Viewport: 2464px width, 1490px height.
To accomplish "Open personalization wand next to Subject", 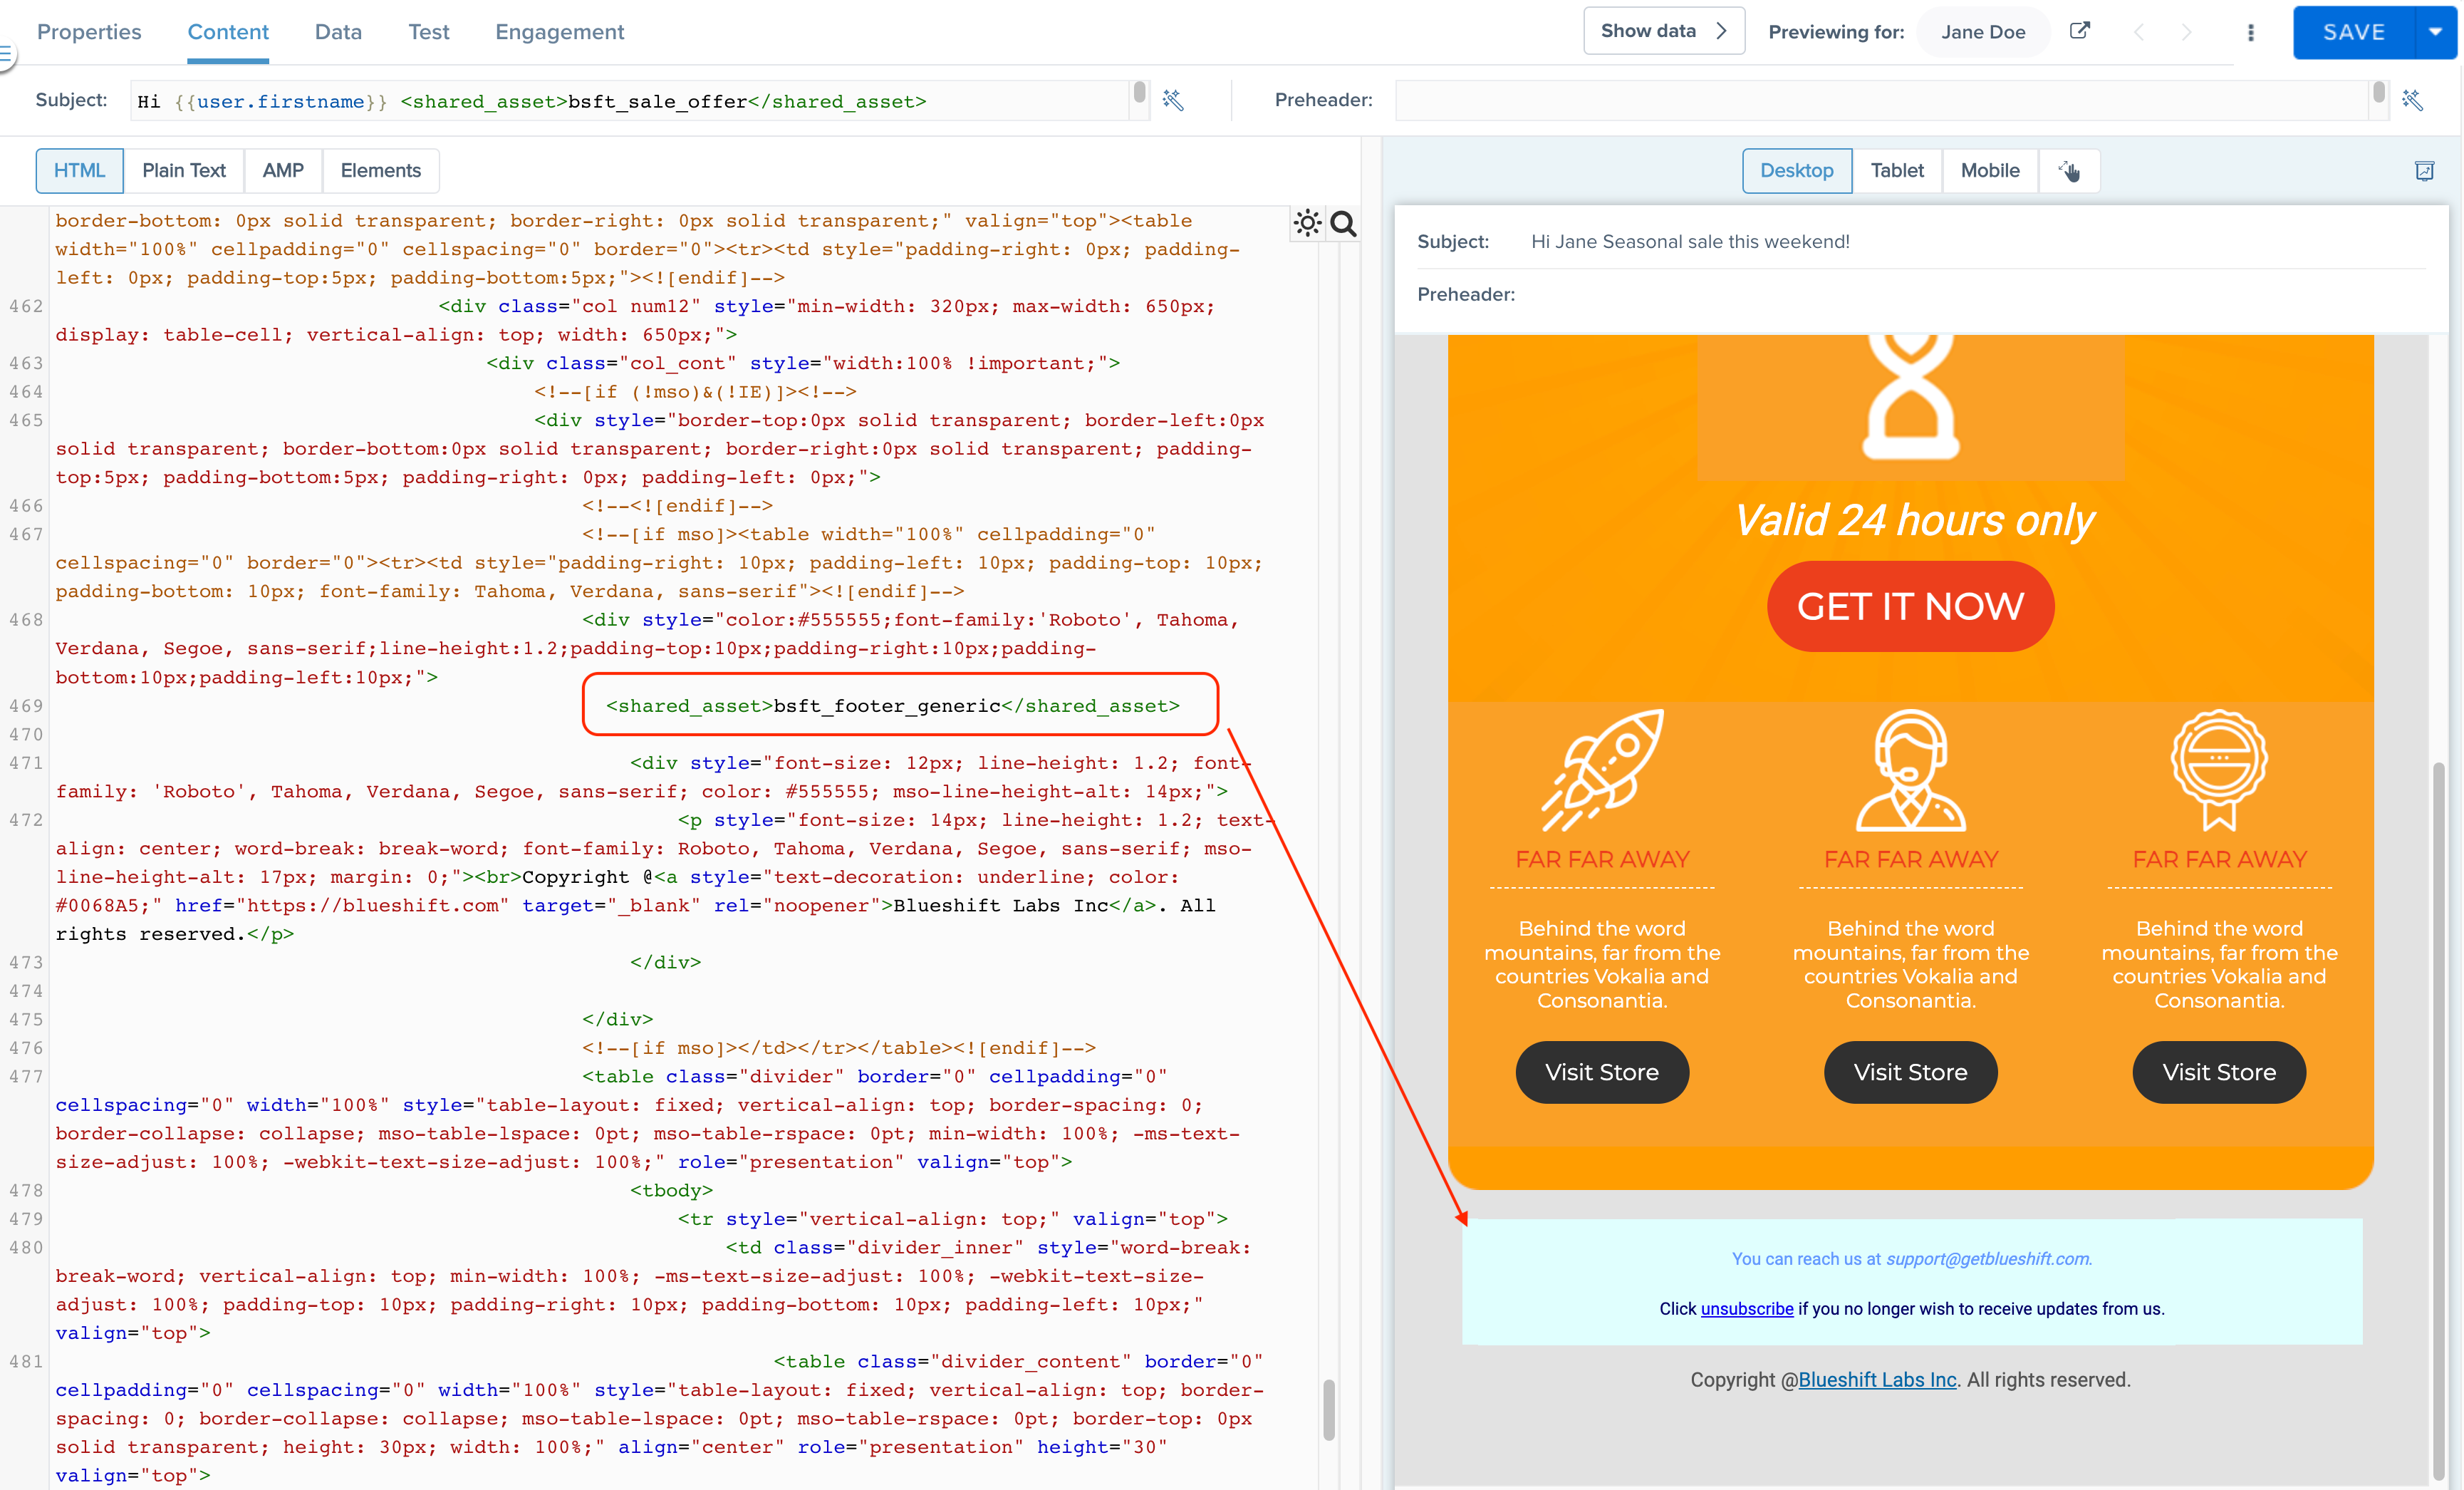I will coord(1173,100).
